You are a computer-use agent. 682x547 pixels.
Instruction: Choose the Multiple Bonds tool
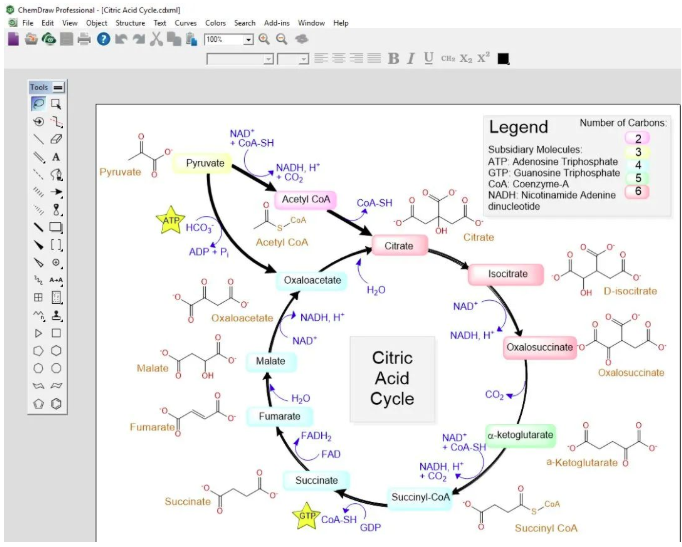pos(38,157)
